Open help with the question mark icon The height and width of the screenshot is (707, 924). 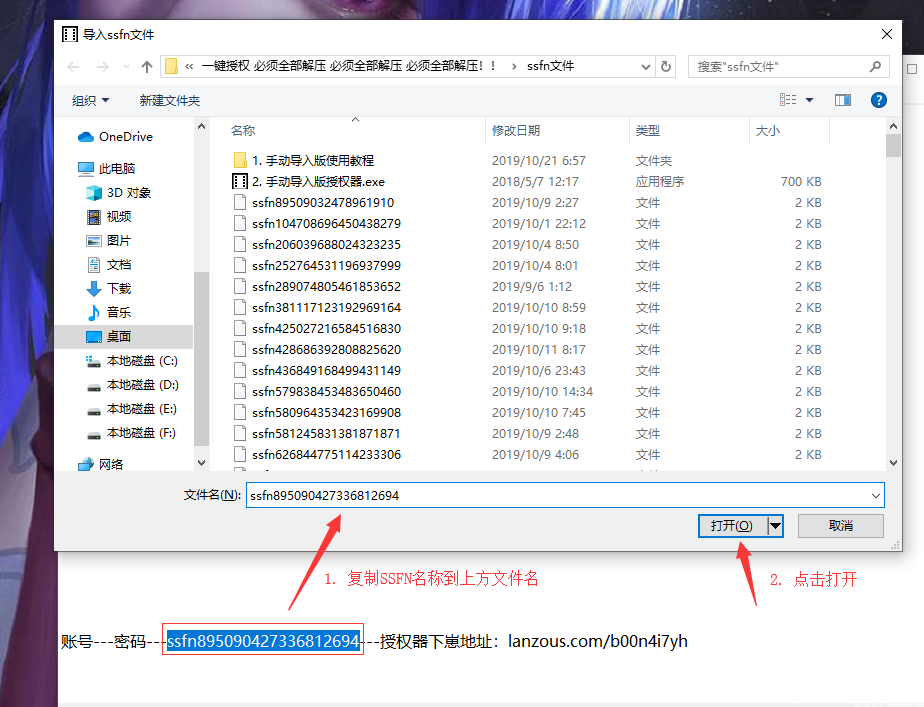[x=879, y=100]
